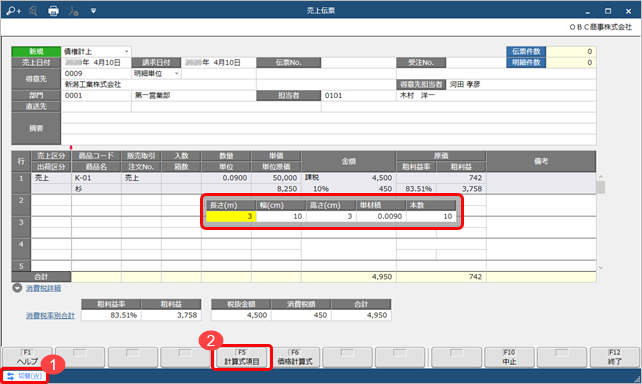Open the 明細単位 dropdown
Viewport: 642px width, 384px height.
coord(177,74)
